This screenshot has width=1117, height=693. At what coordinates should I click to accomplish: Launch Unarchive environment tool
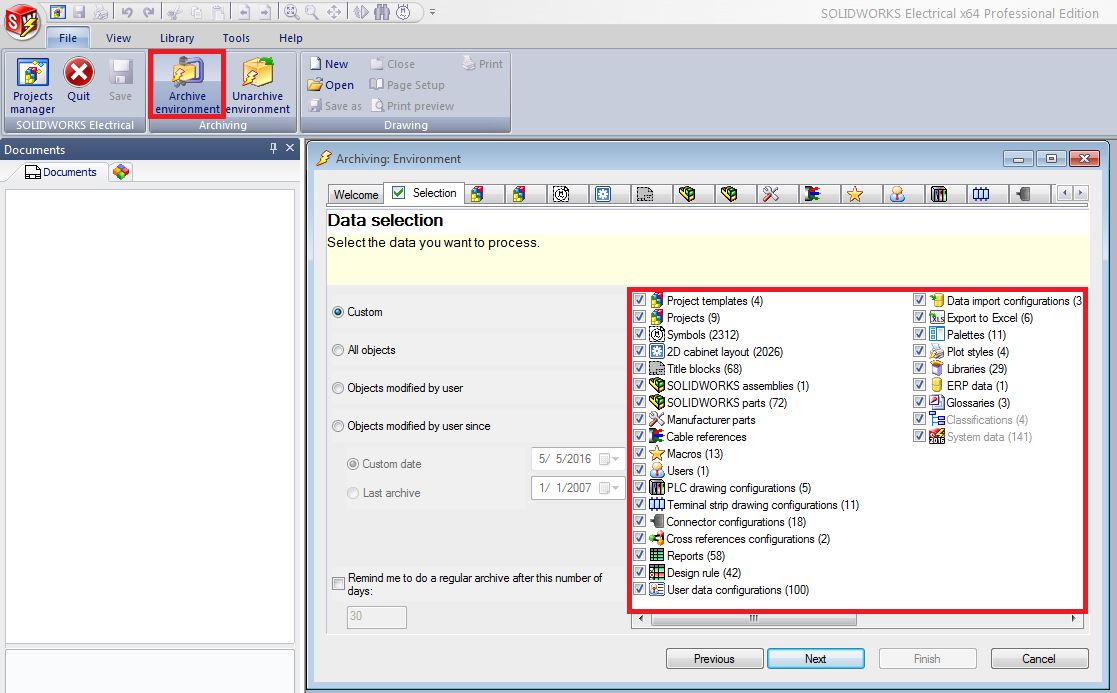point(258,85)
